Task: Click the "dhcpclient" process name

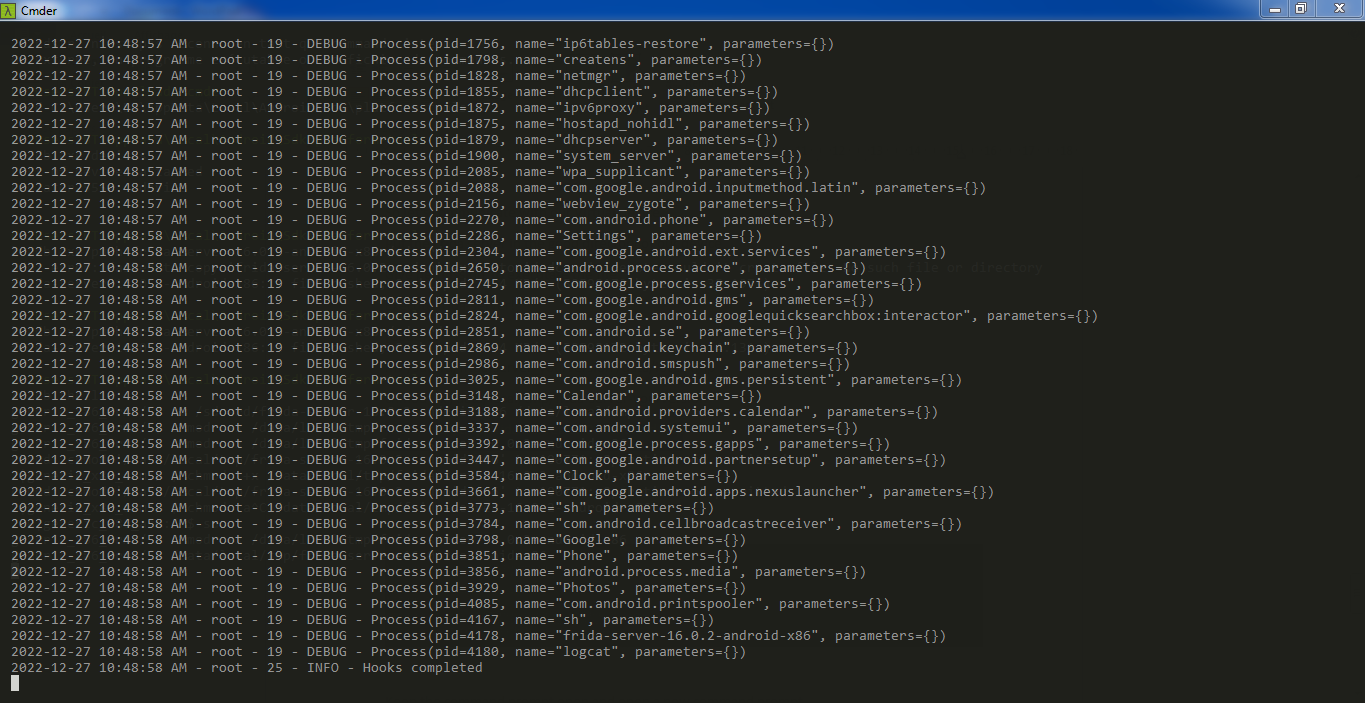Action: tap(603, 92)
